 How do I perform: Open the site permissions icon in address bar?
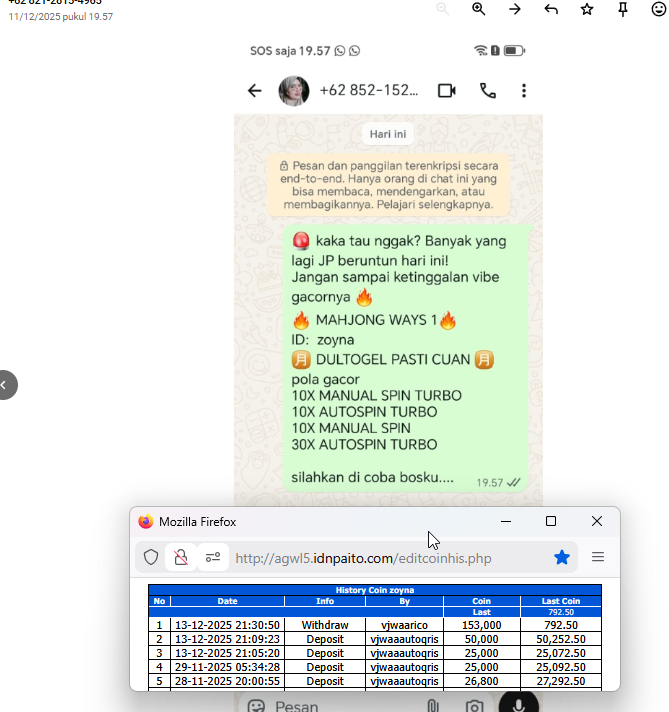pyautogui.click(x=213, y=557)
